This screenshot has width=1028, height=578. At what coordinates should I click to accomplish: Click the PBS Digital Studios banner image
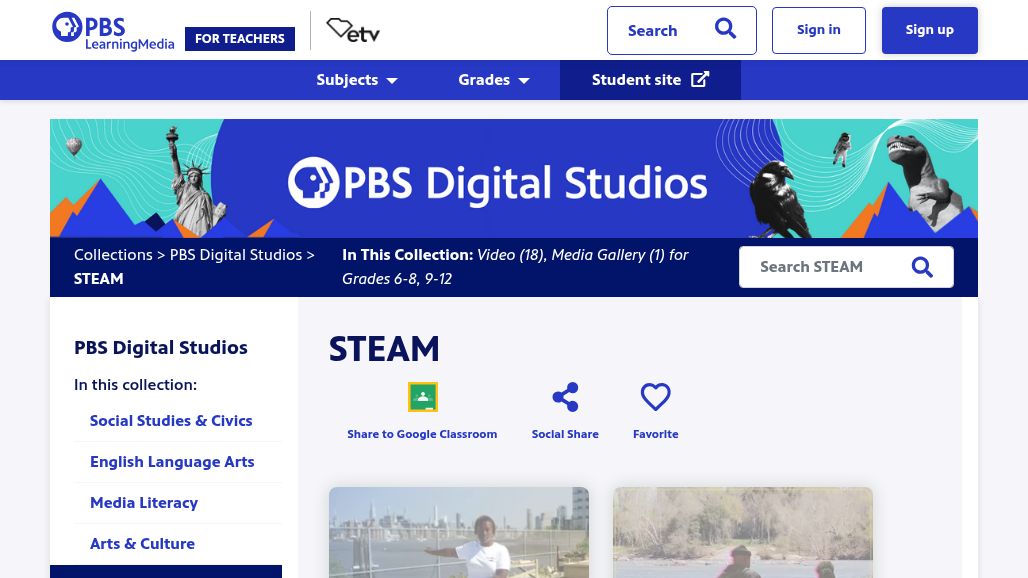pyautogui.click(x=514, y=178)
